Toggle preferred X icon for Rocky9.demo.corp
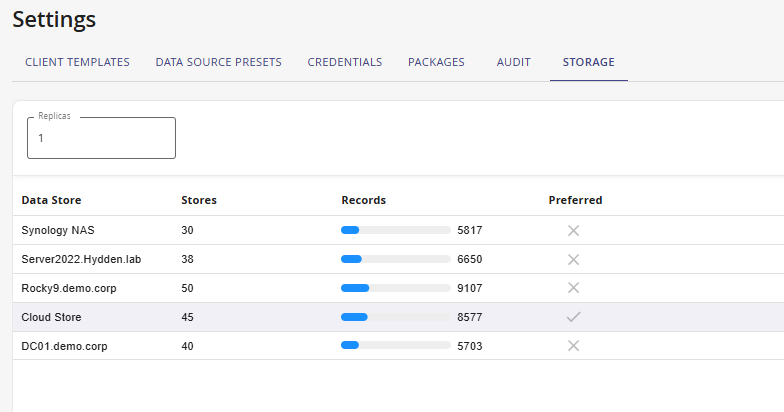 (x=573, y=288)
